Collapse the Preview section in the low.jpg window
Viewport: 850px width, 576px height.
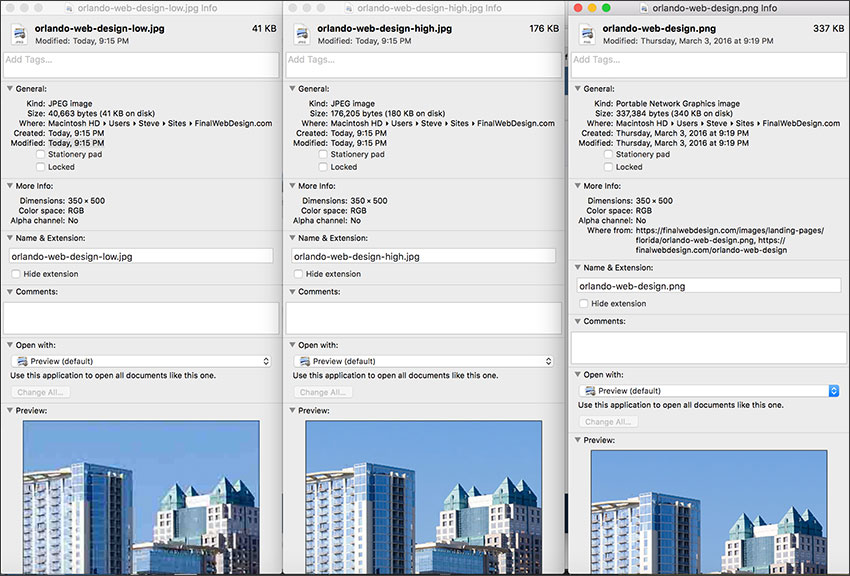pos(10,410)
